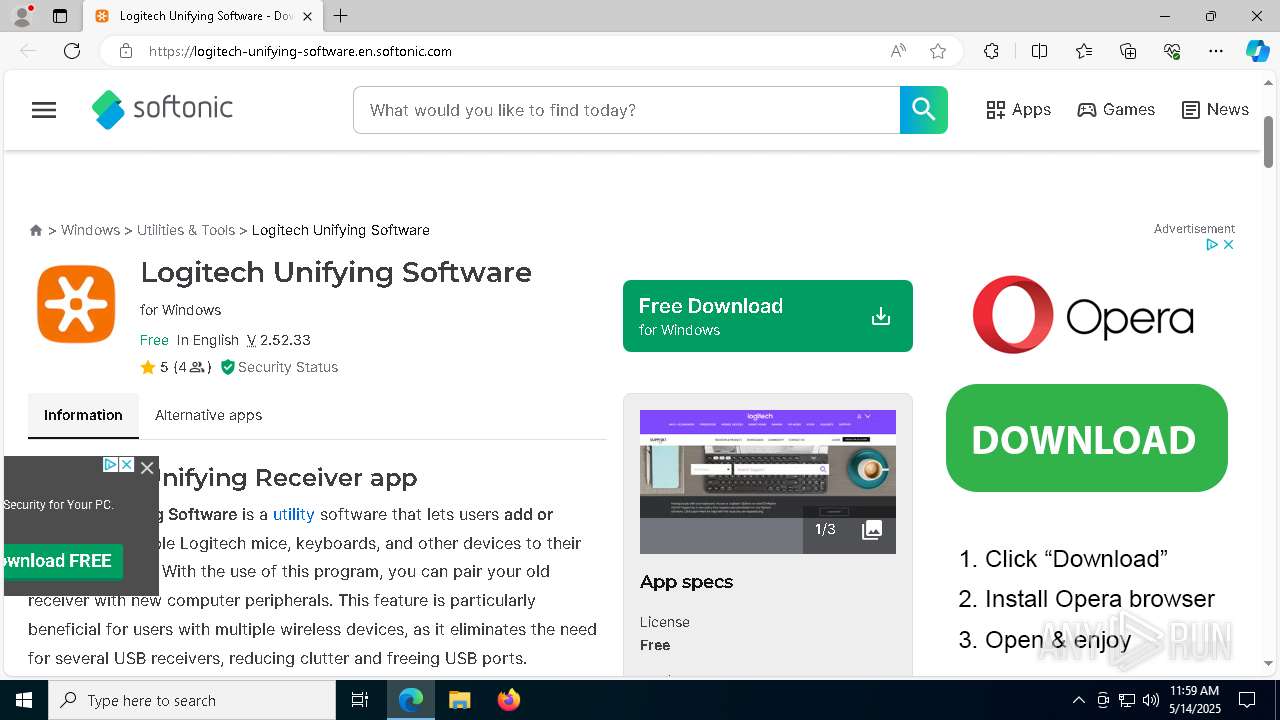Click the Logitech Unifying Software app icon
The image size is (1280, 720).
click(x=76, y=304)
